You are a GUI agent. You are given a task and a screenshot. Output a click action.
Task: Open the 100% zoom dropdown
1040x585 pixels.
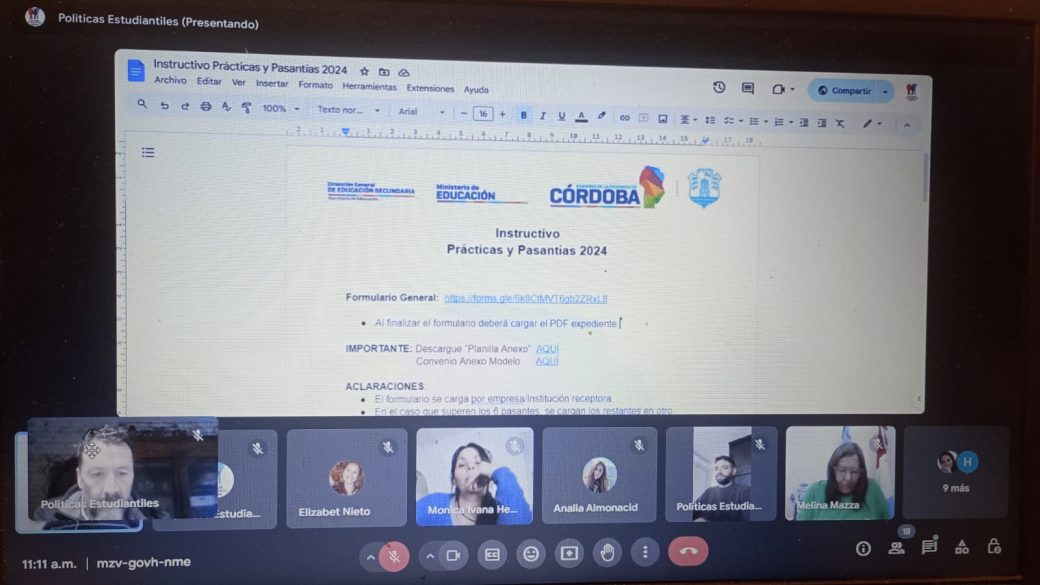tap(281, 108)
